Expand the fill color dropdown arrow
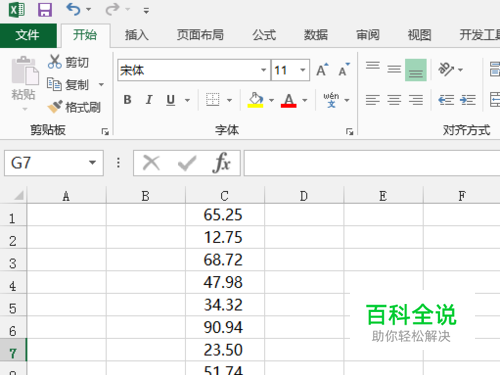Screen dimensions: 500x375 point(271,100)
